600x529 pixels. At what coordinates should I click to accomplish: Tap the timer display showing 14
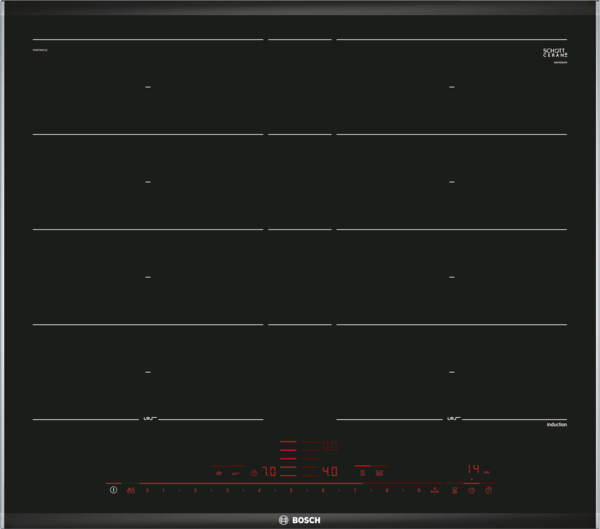pyautogui.click(x=474, y=468)
